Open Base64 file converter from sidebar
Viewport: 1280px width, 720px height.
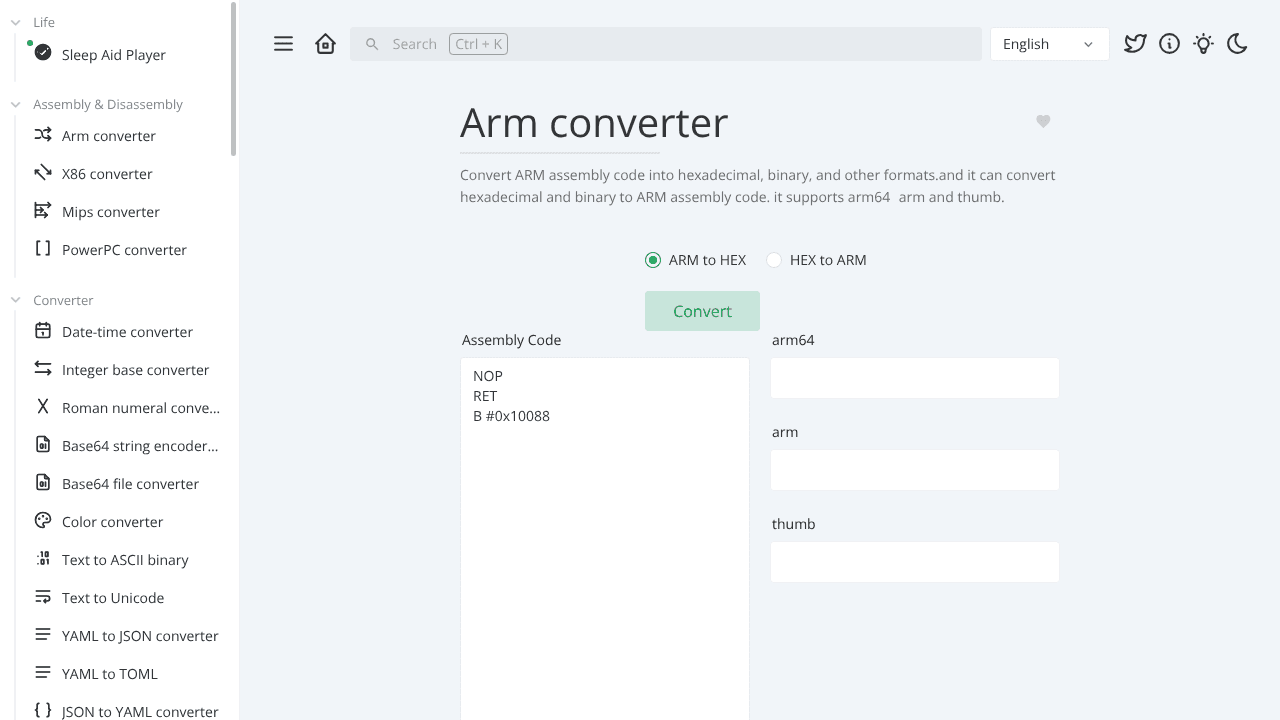(130, 484)
